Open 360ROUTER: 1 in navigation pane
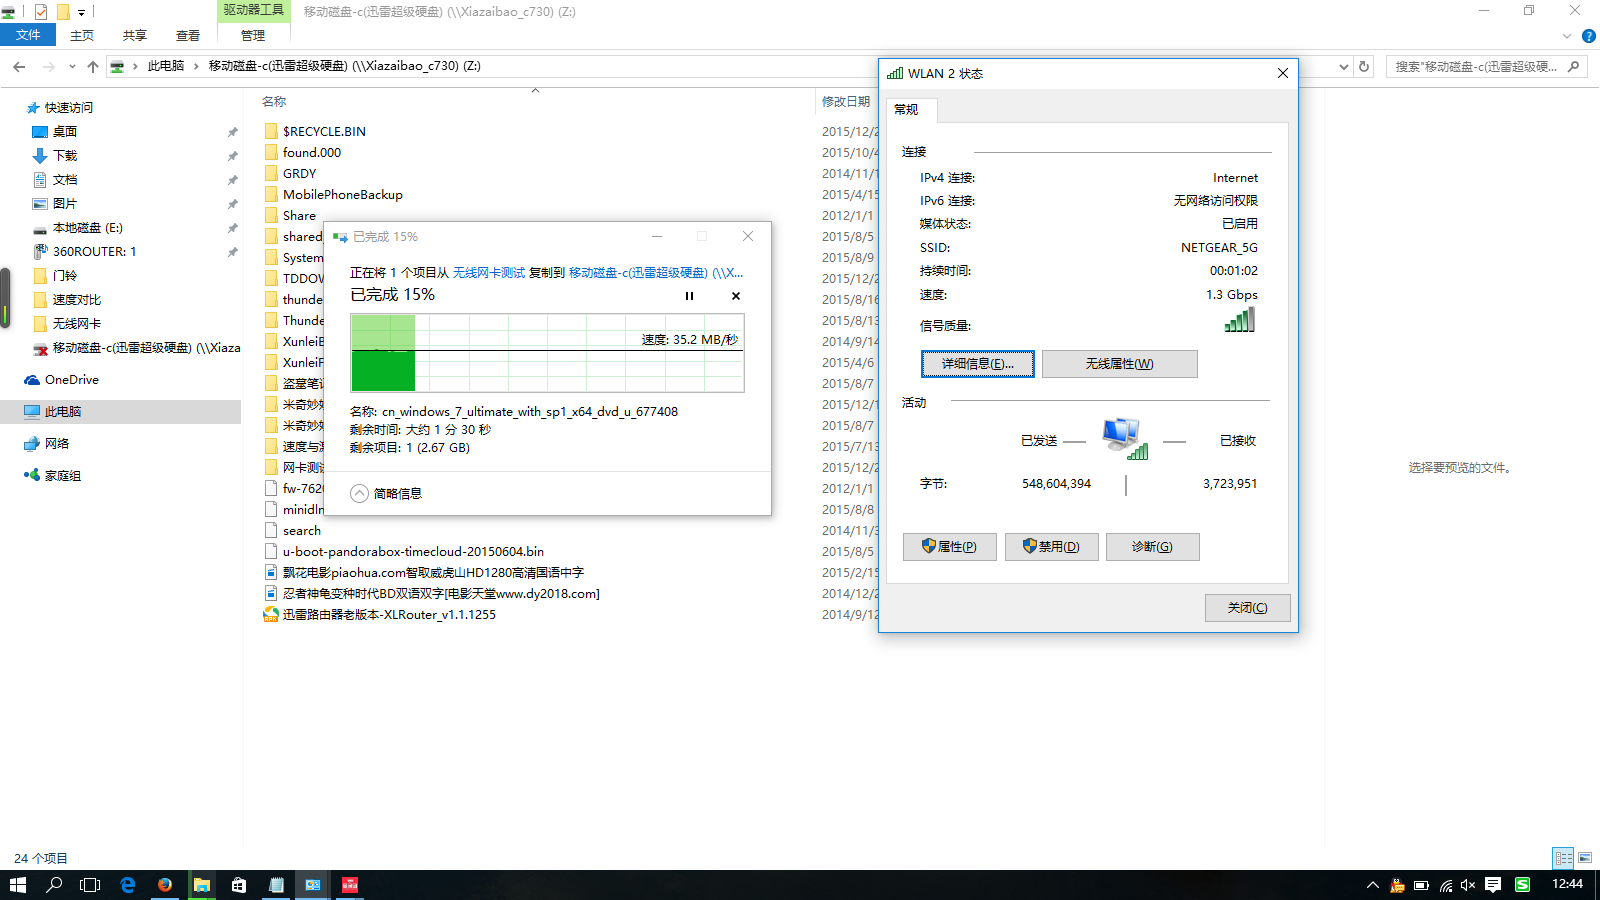 click(94, 252)
